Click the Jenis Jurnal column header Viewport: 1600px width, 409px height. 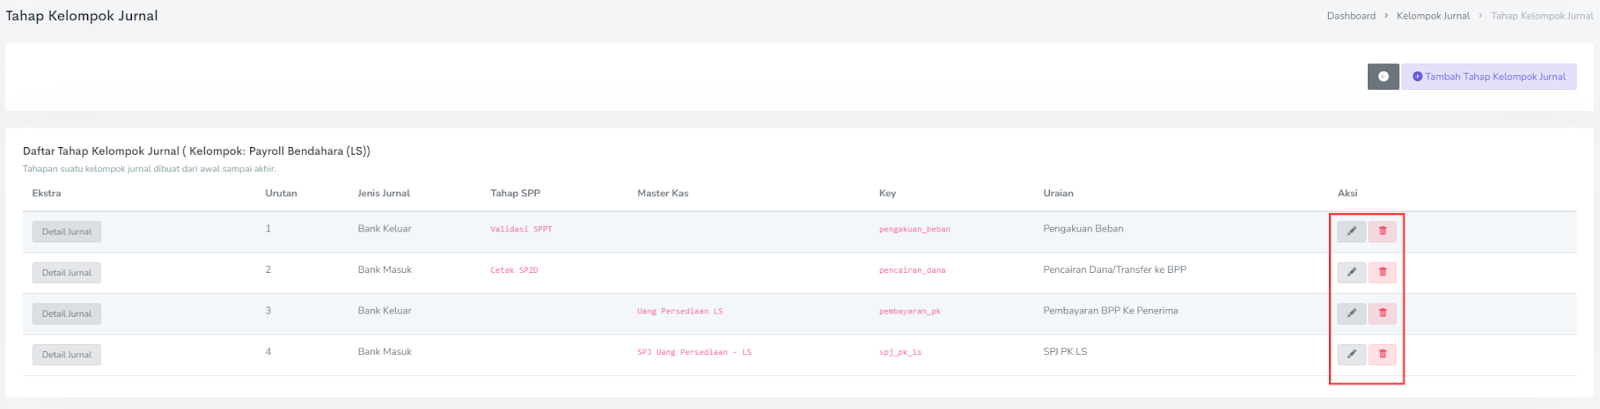coord(384,193)
